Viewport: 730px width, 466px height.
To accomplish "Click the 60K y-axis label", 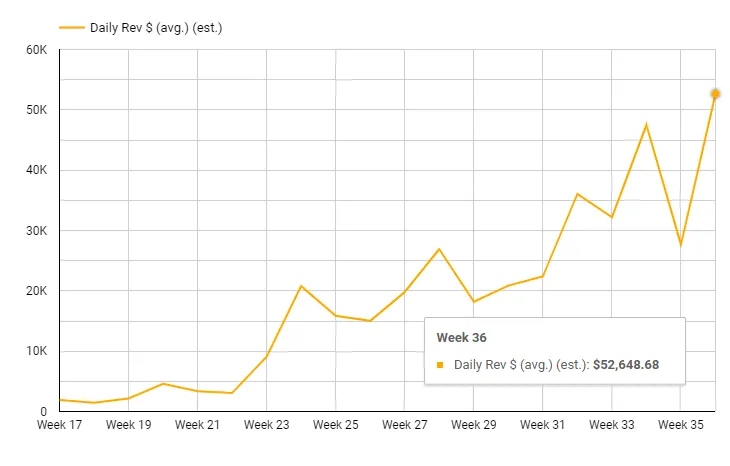I will (x=37, y=50).
